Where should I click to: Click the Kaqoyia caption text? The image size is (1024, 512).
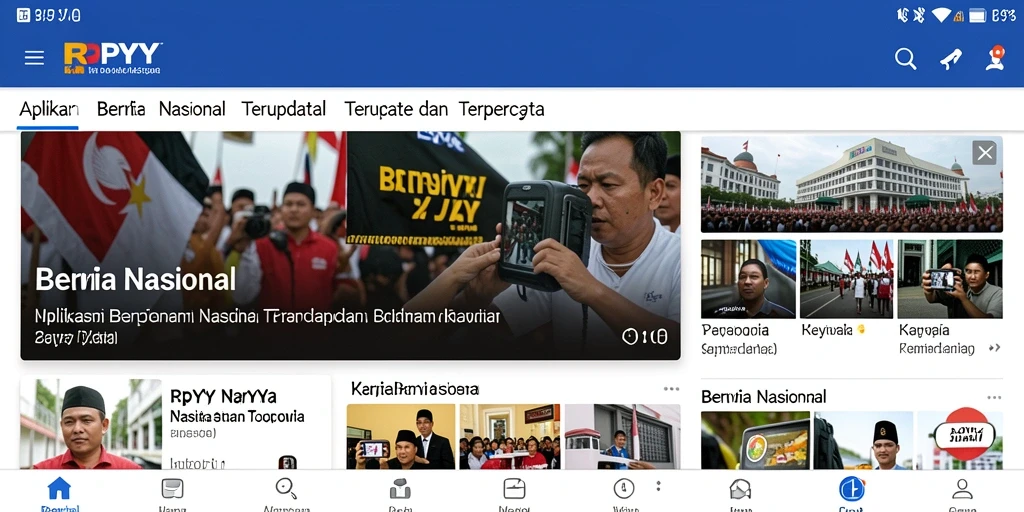point(924,330)
